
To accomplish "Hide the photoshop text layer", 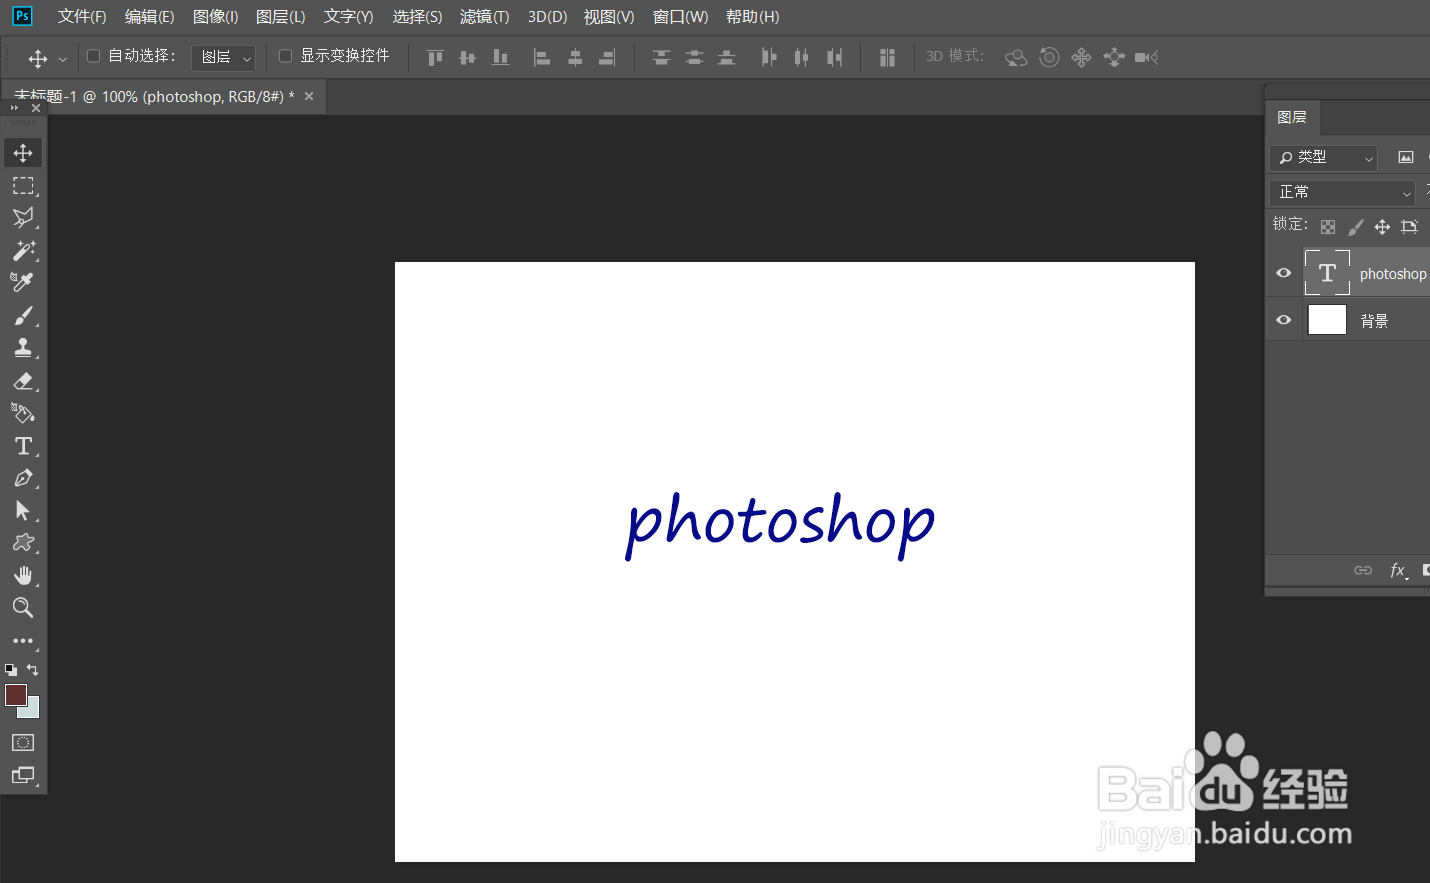I will click(1284, 273).
